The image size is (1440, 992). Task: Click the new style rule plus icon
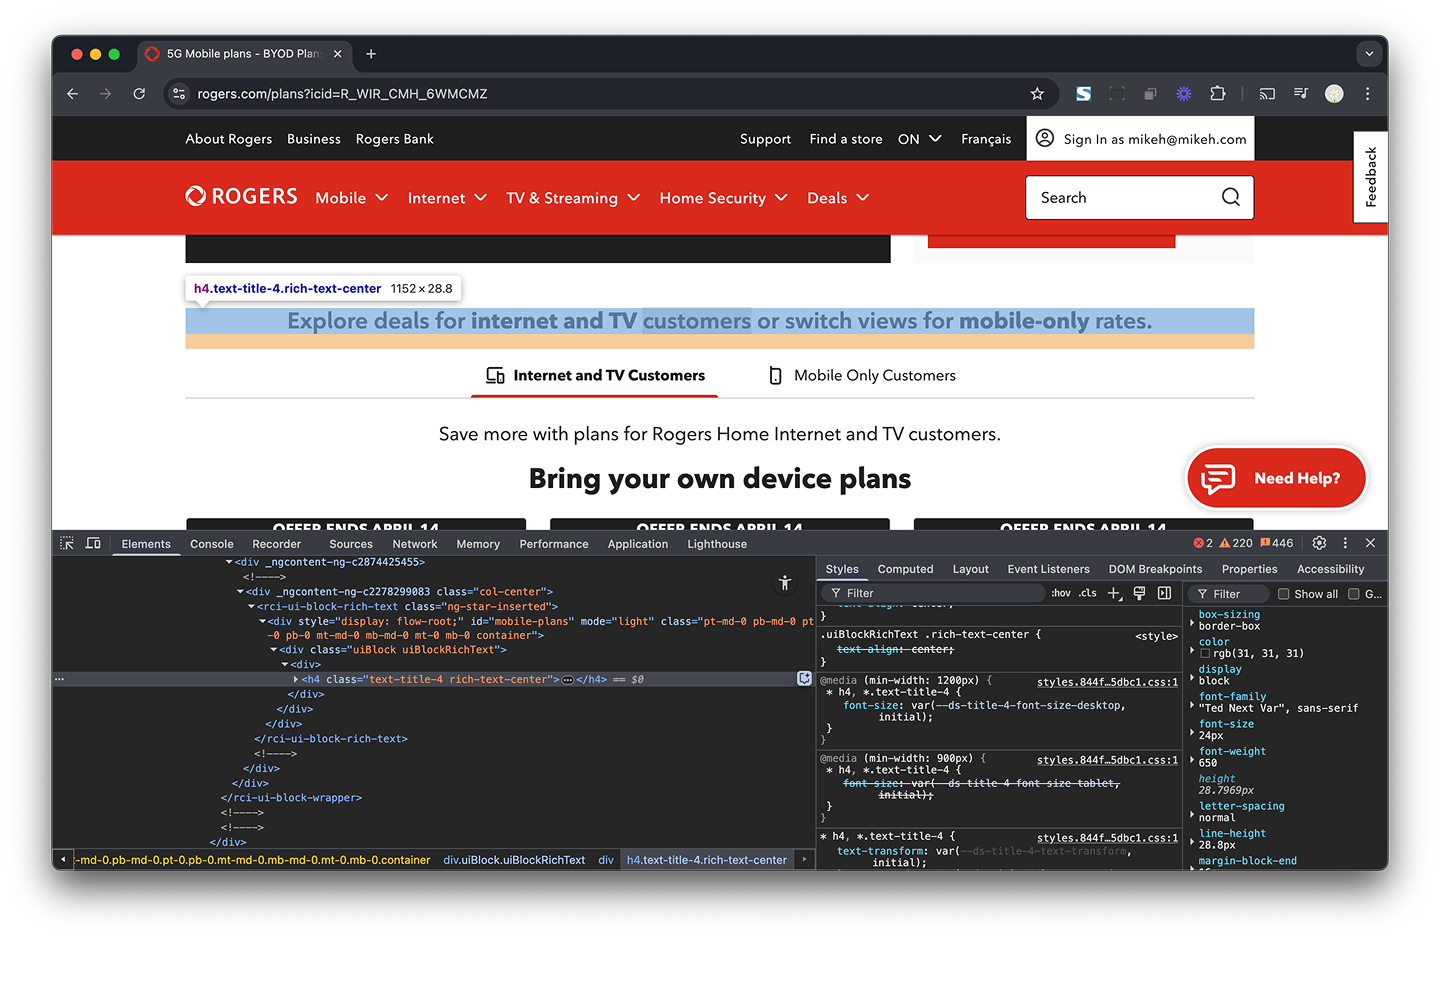[x=1114, y=593]
